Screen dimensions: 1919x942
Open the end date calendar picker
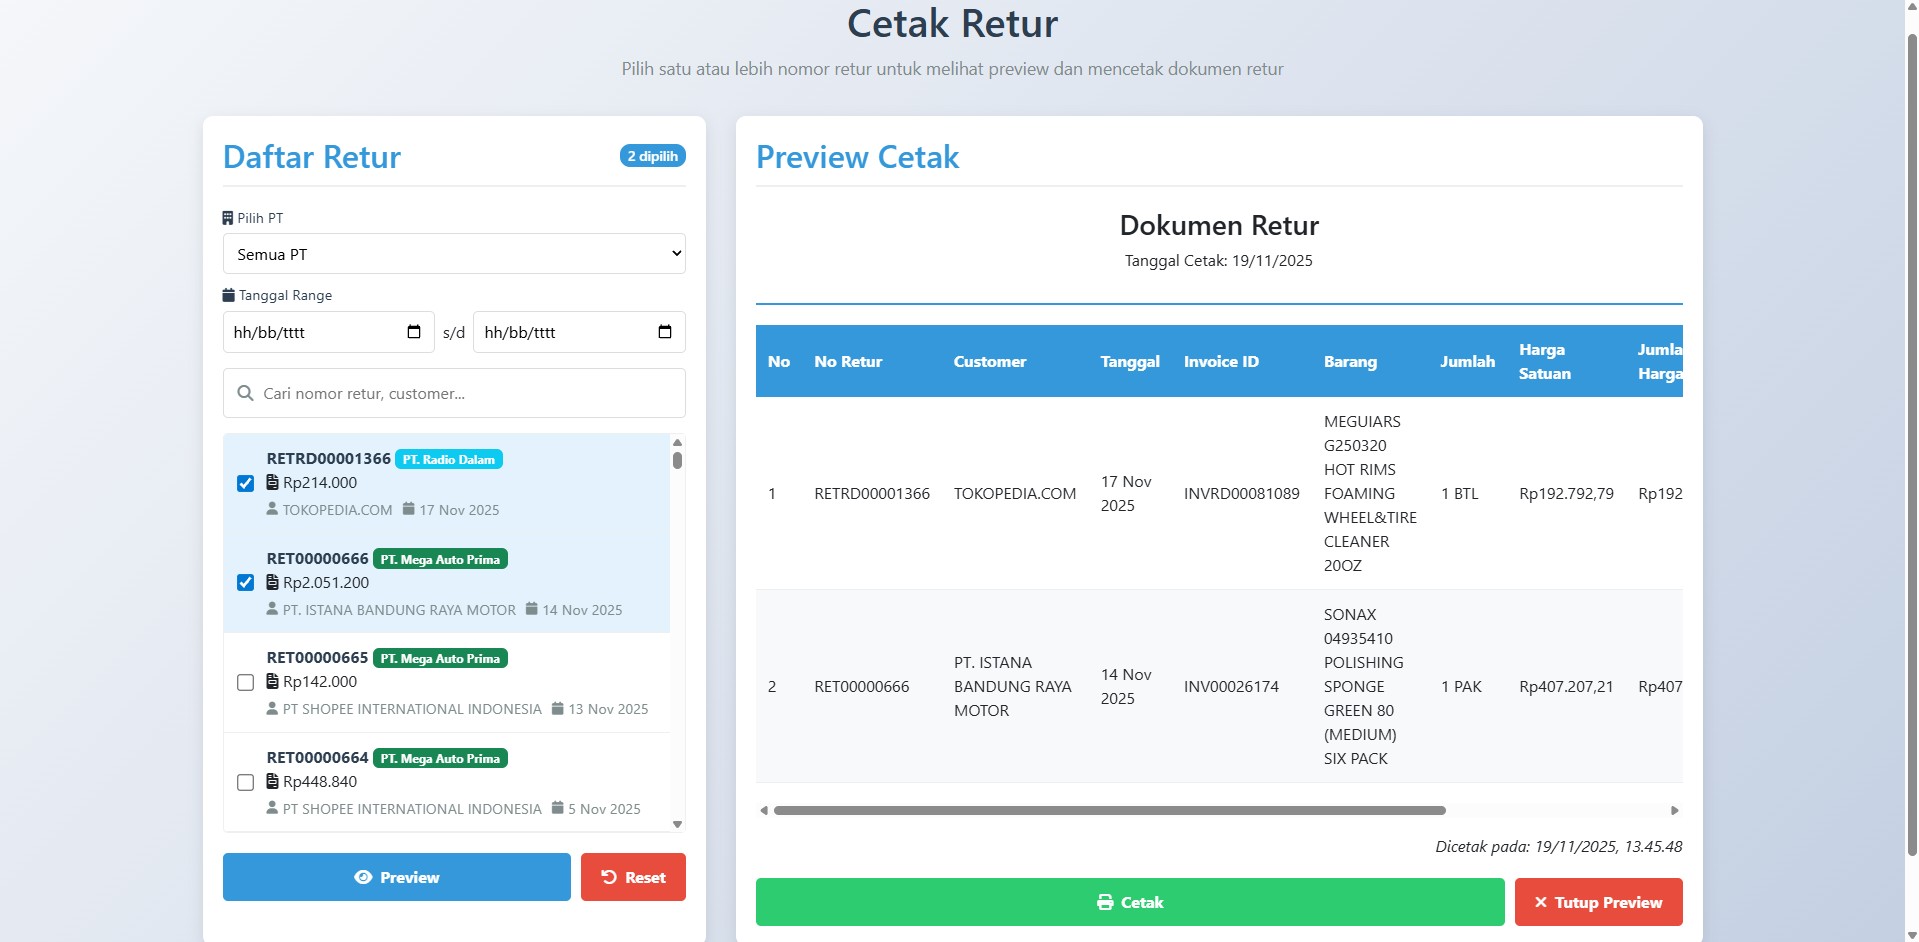point(664,331)
